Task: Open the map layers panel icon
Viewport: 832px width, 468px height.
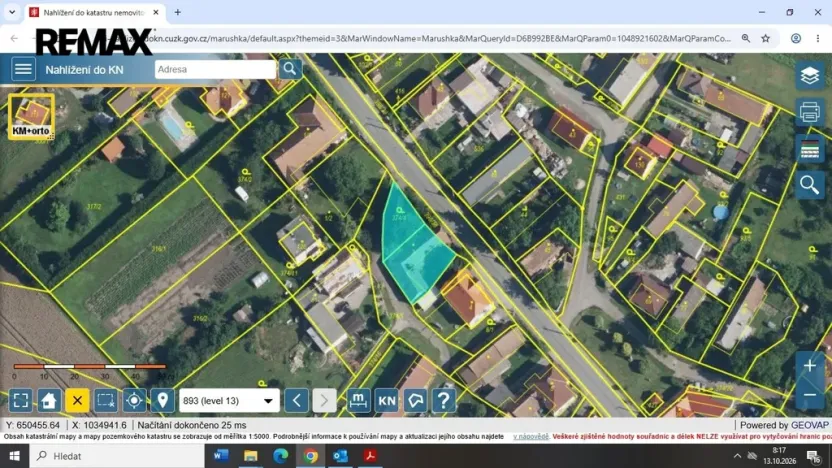Action: click(809, 76)
